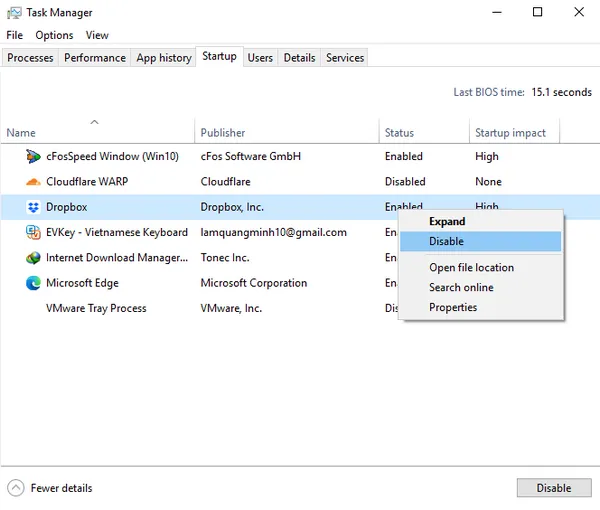The width and height of the screenshot is (600, 510).
Task: Choose Properties in the context menu
Action: (x=481, y=307)
